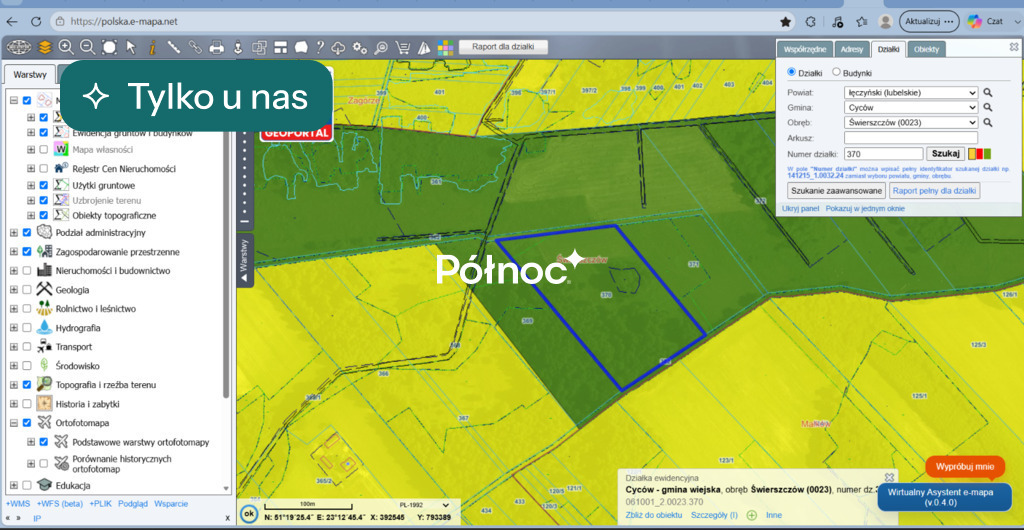Open the Warstwy layers tab
Image resolution: width=1024 pixels, height=530 pixels.
pos(29,74)
